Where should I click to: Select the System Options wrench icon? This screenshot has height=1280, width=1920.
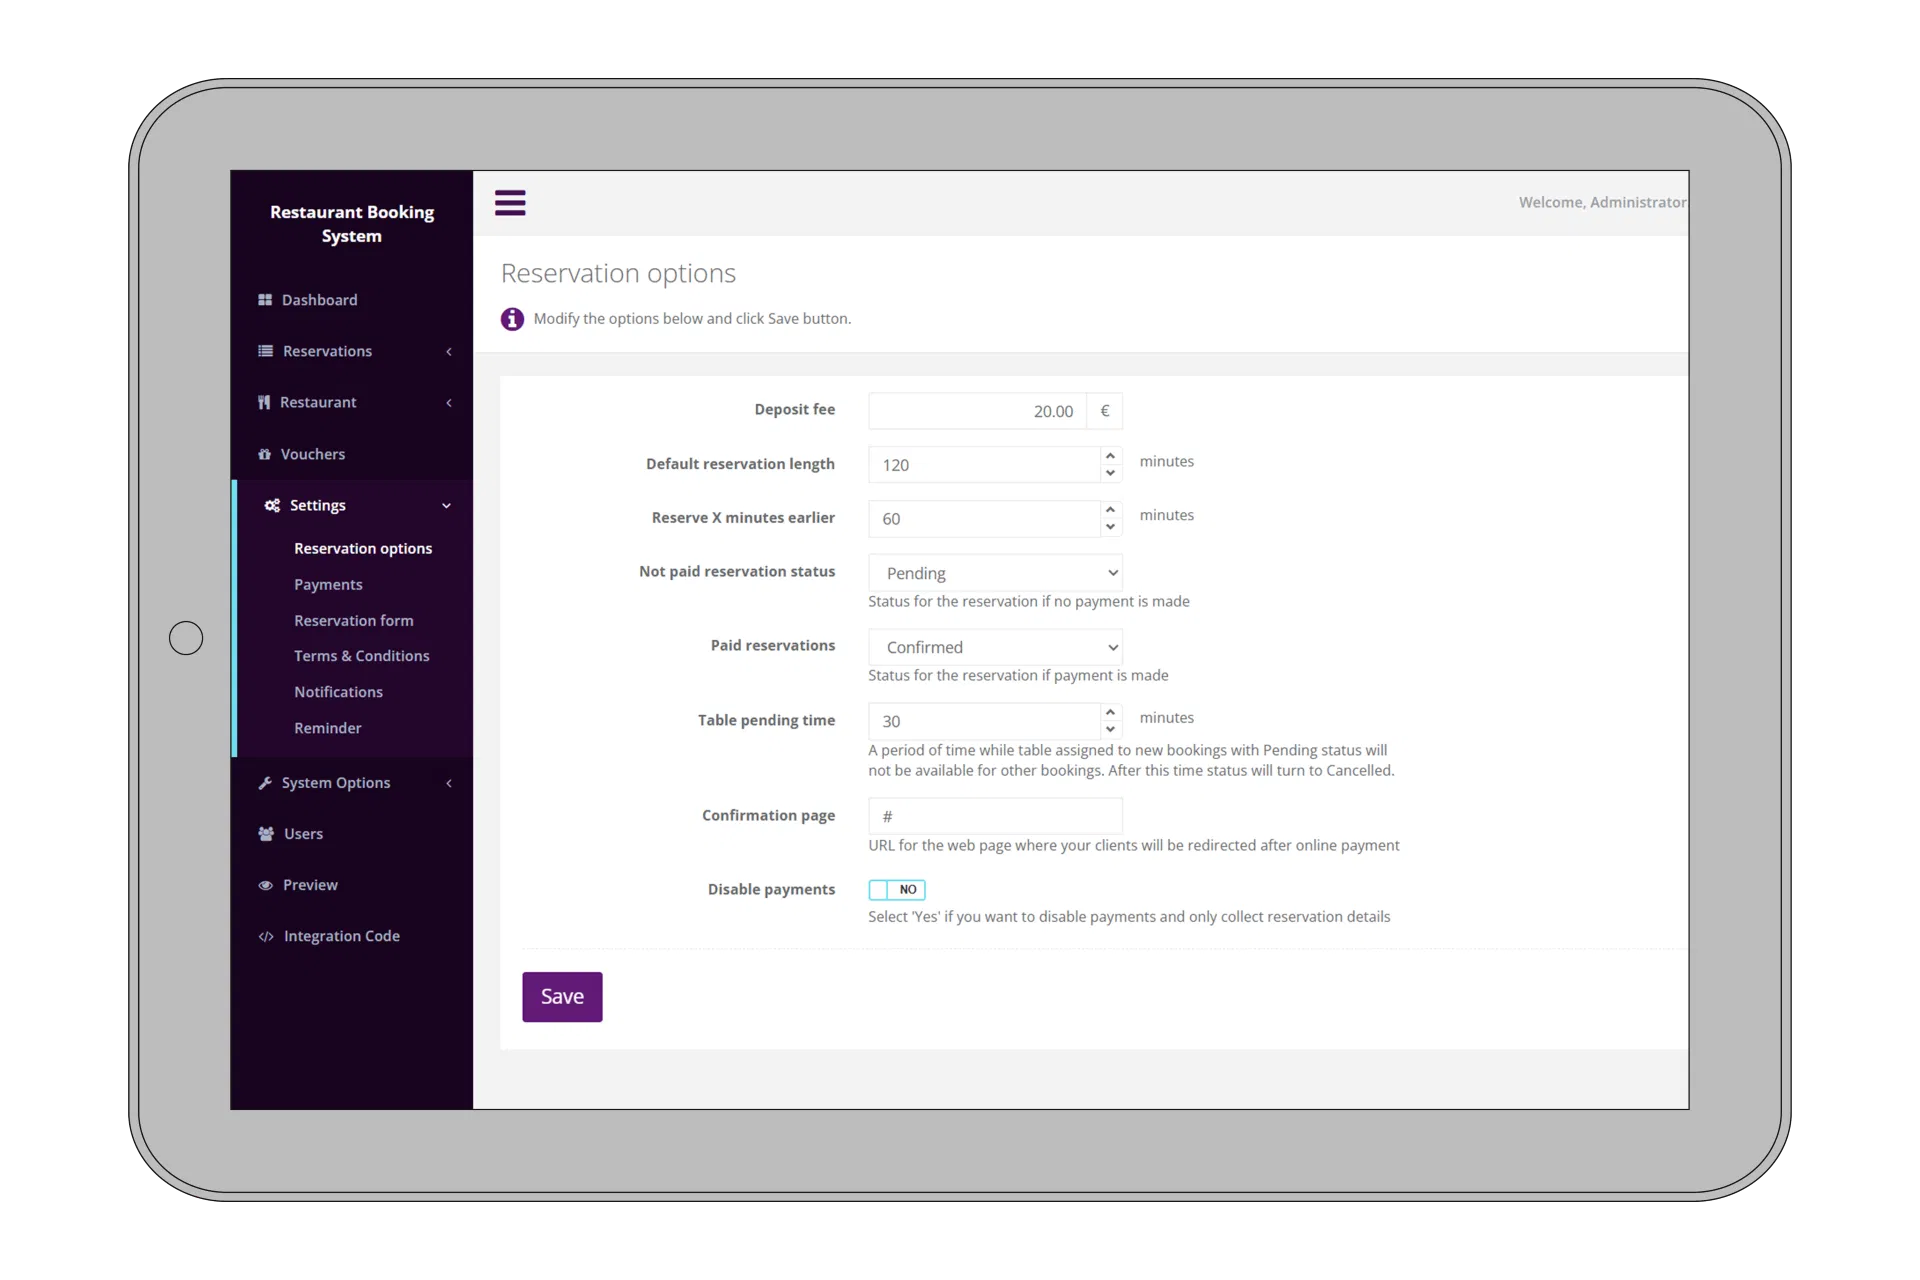pyautogui.click(x=264, y=783)
